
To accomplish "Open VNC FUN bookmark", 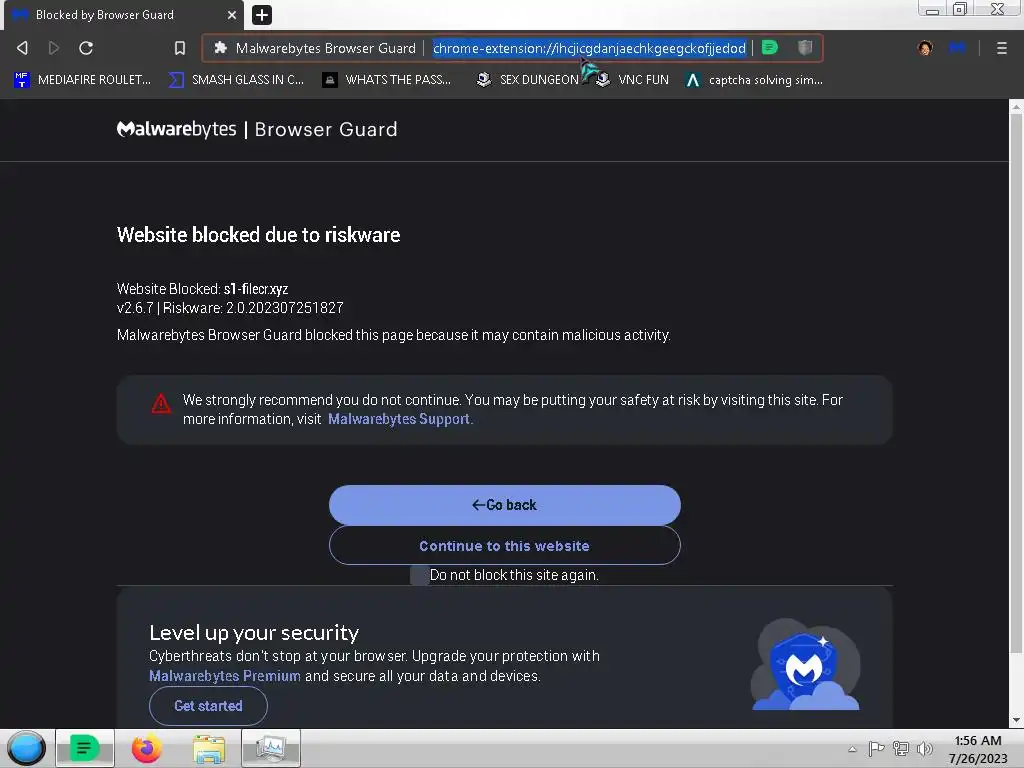I will tap(633, 80).
